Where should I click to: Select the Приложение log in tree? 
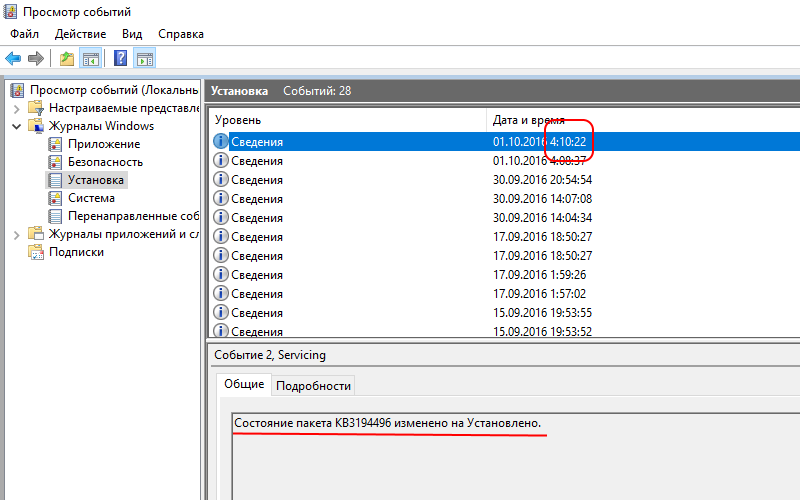[x=103, y=144]
